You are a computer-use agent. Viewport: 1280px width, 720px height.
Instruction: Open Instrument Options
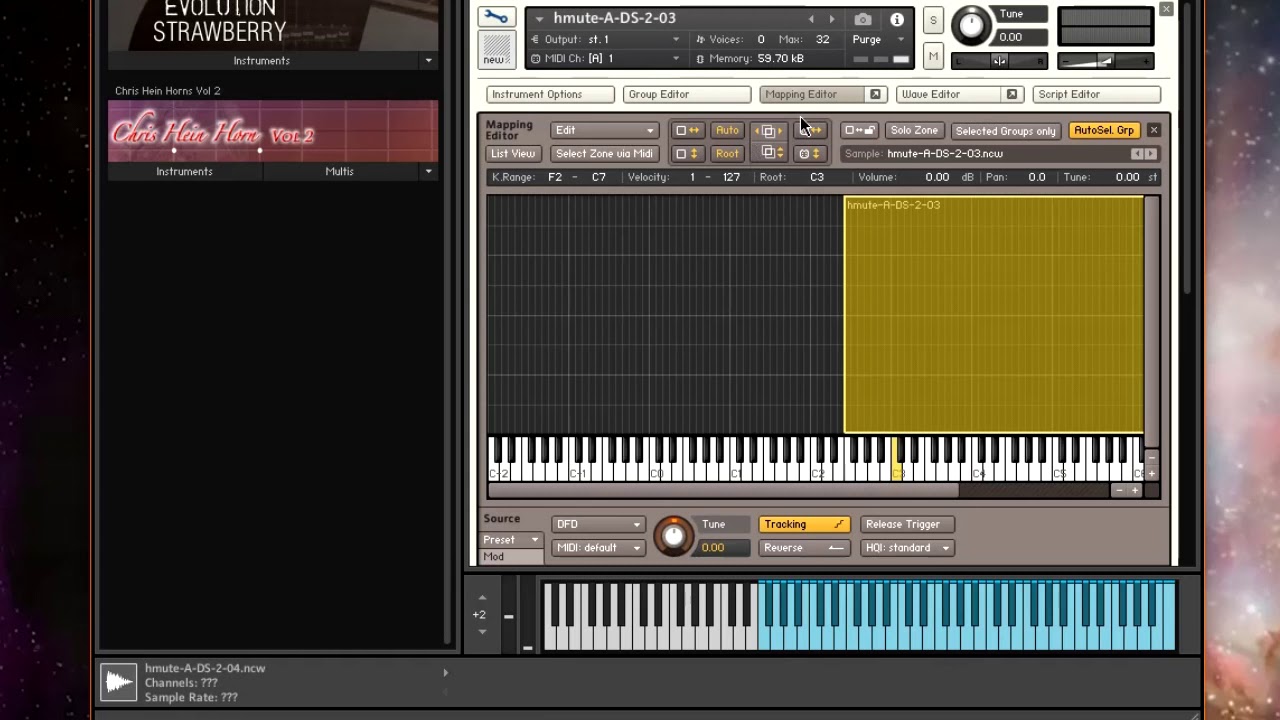tap(550, 94)
